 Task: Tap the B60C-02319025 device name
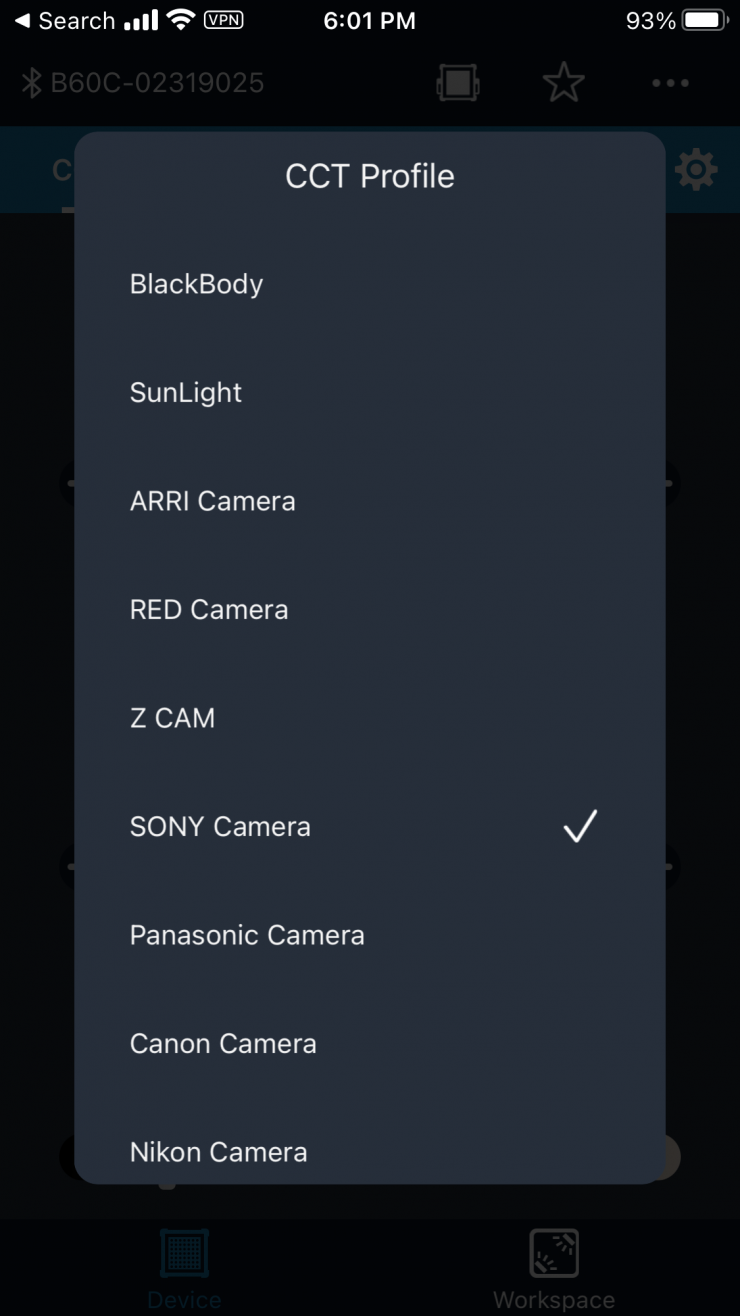tap(158, 83)
